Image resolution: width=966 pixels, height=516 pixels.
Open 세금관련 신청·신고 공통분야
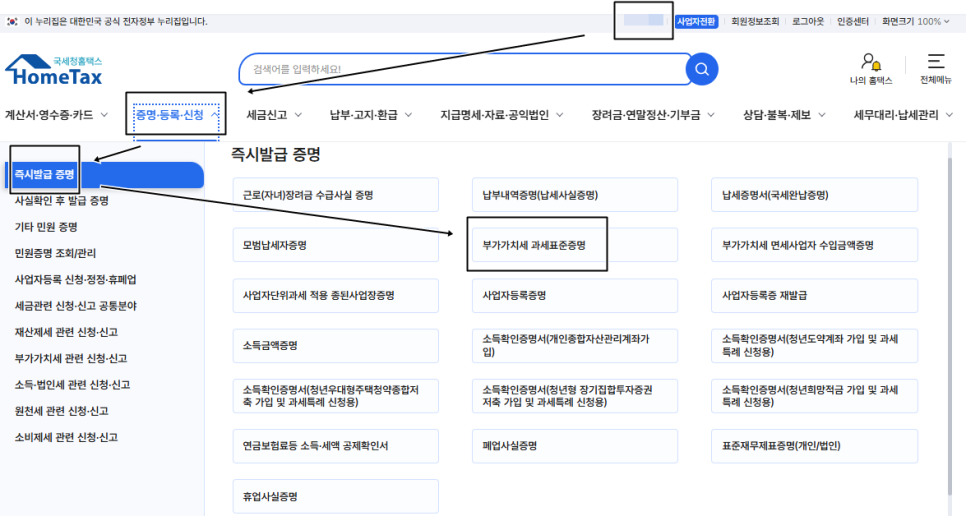76,306
